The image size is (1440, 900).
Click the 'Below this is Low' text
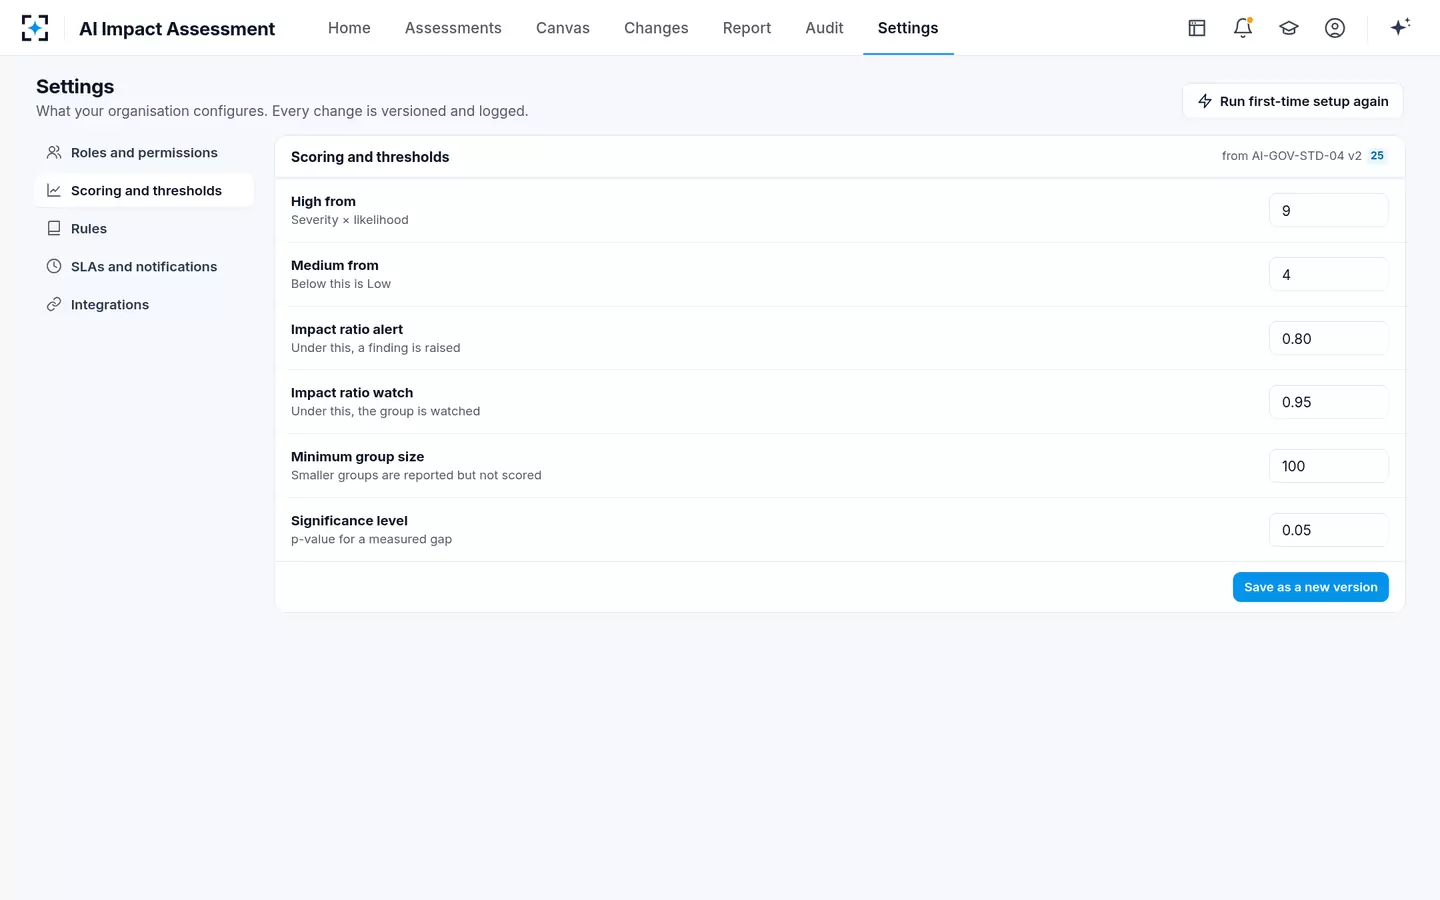click(341, 284)
